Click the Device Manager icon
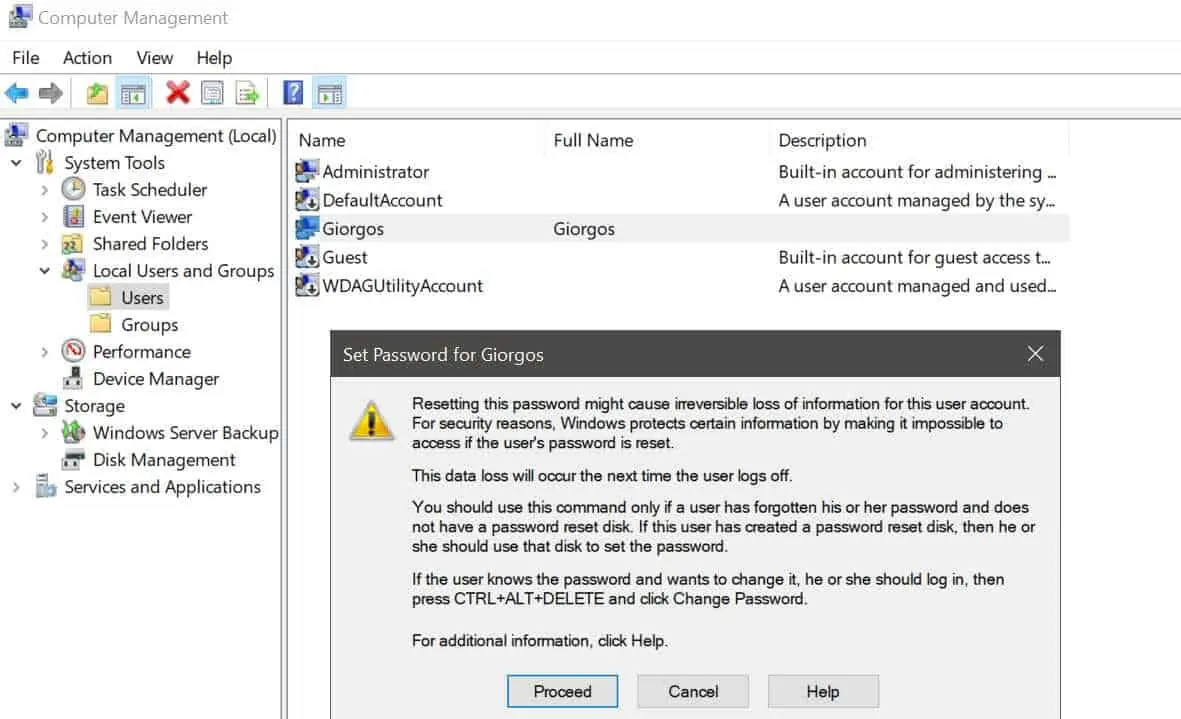Image resolution: width=1181 pixels, height=719 pixels. (x=73, y=378)
